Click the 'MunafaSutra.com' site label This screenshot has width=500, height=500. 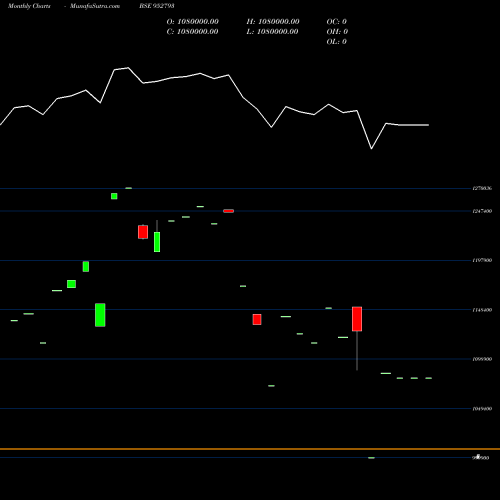coord(95,6)
